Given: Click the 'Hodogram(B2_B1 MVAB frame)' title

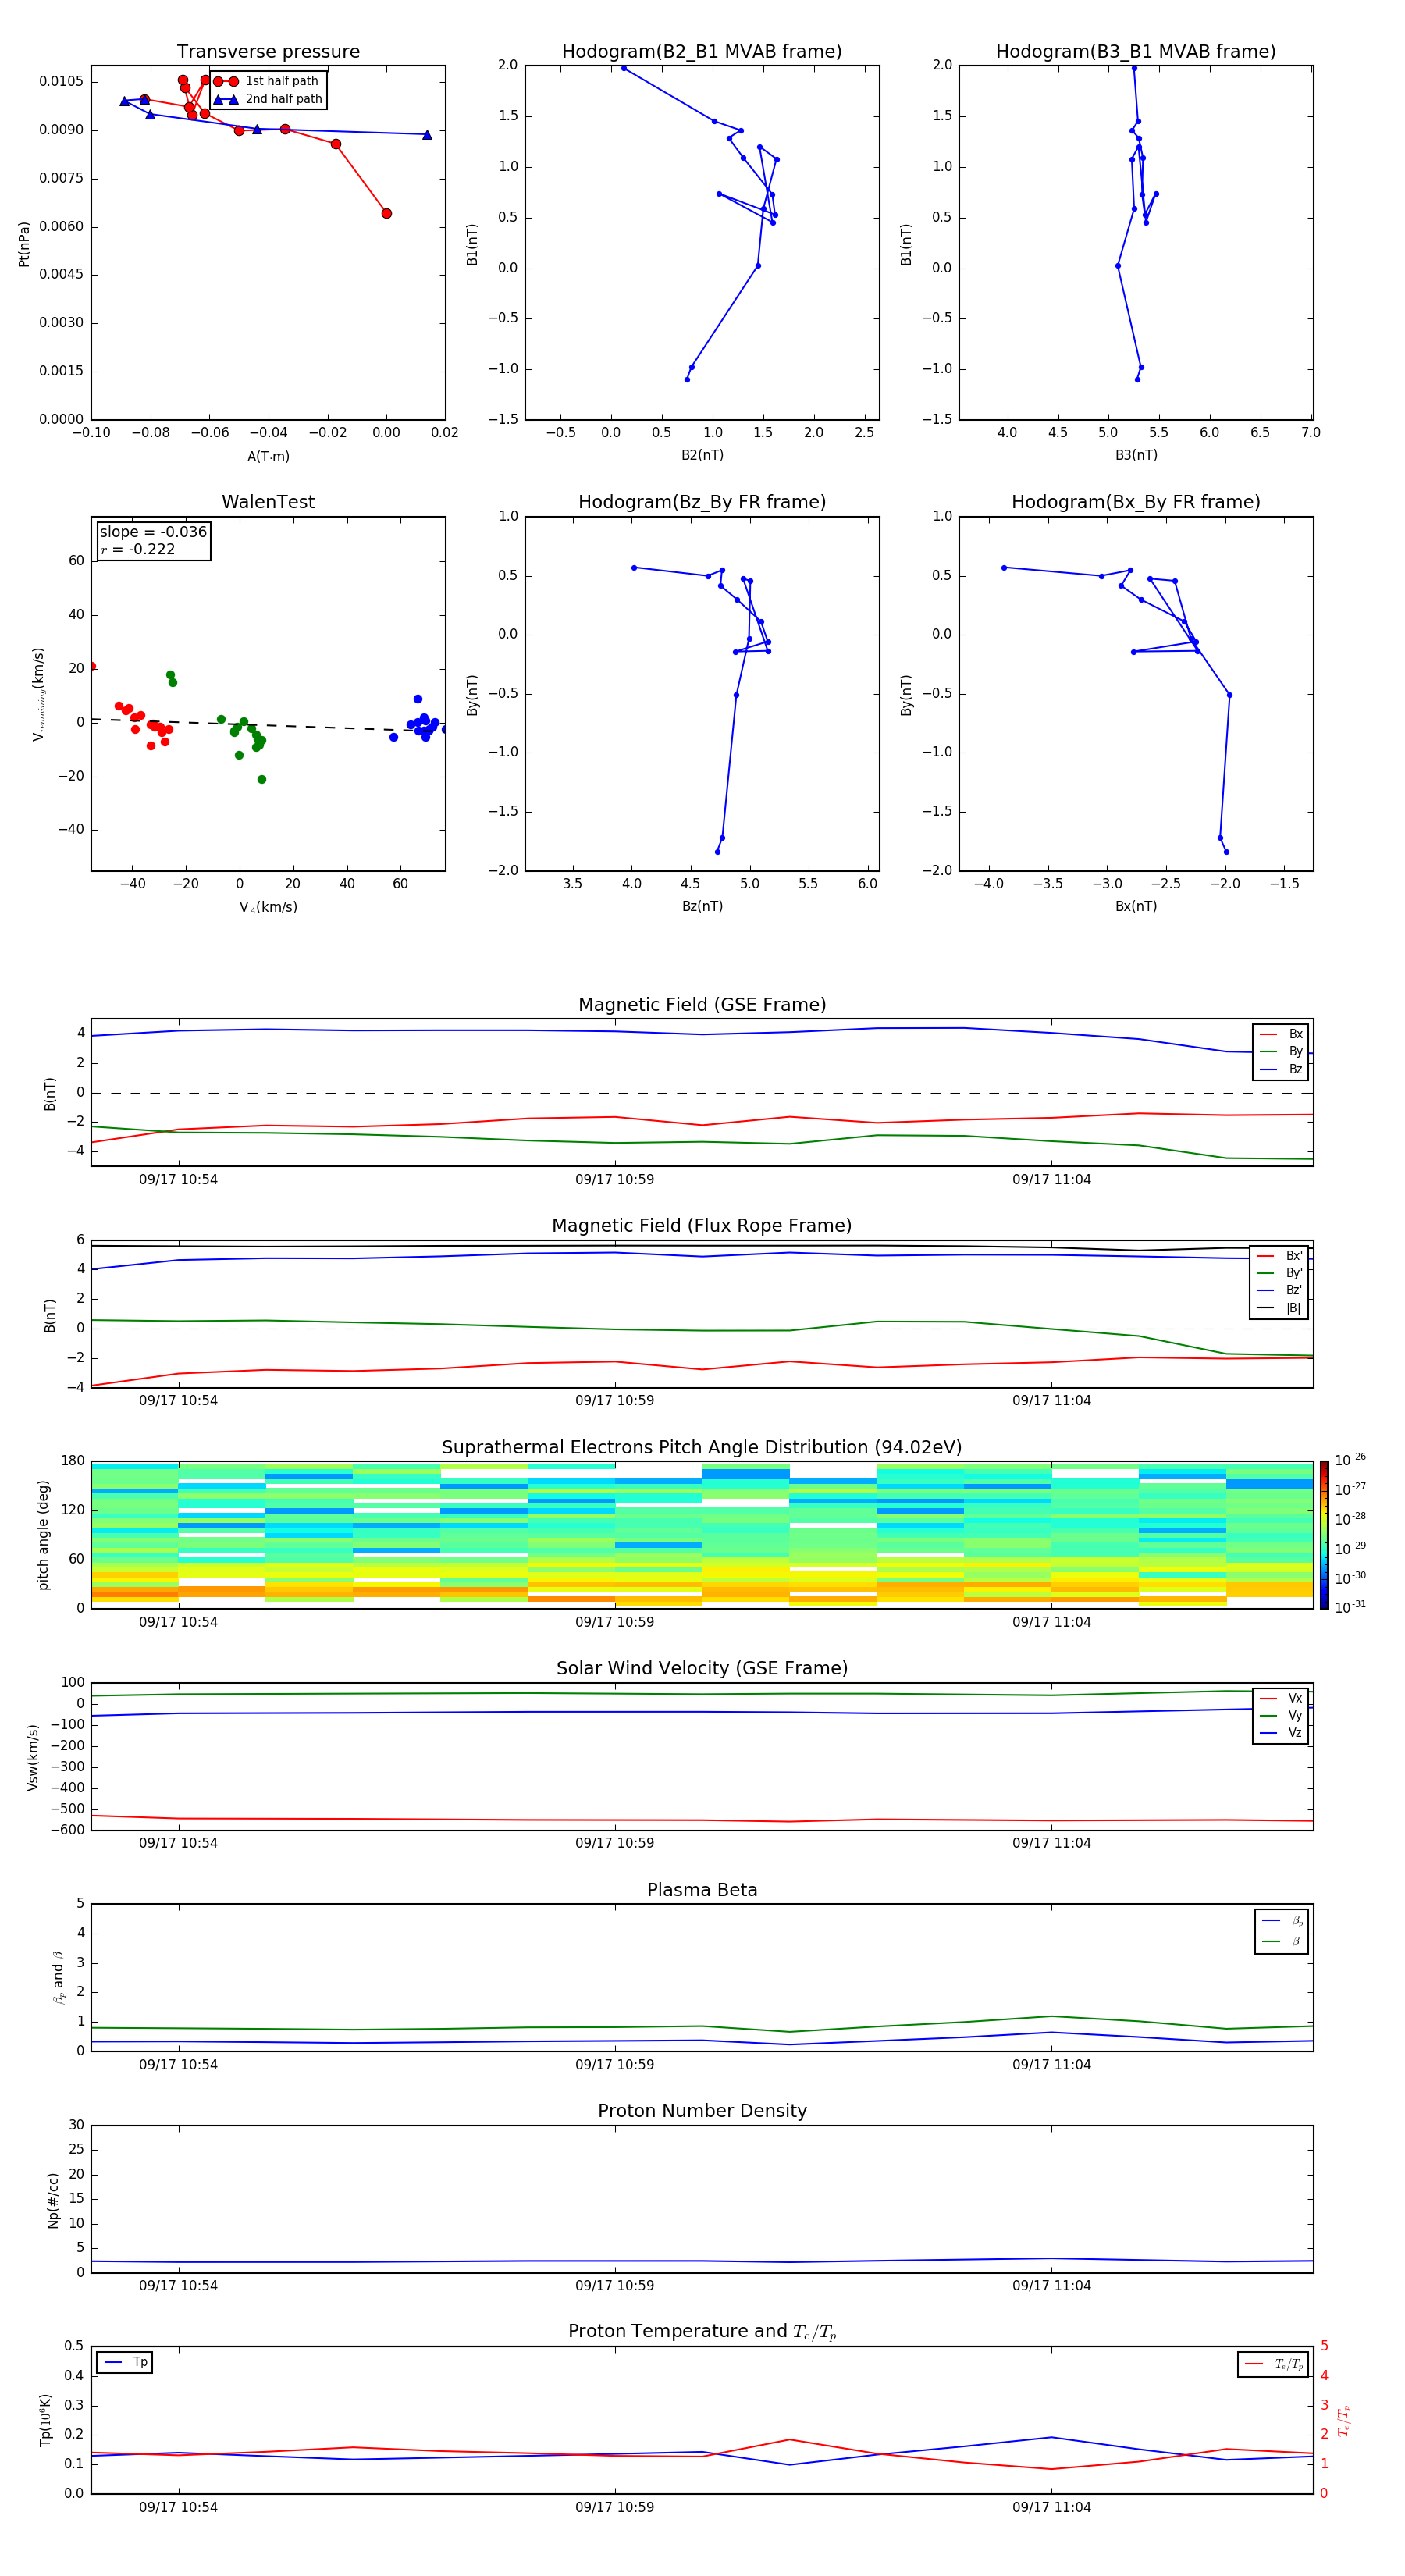Looking at the screenshot, I should point(701,52).
